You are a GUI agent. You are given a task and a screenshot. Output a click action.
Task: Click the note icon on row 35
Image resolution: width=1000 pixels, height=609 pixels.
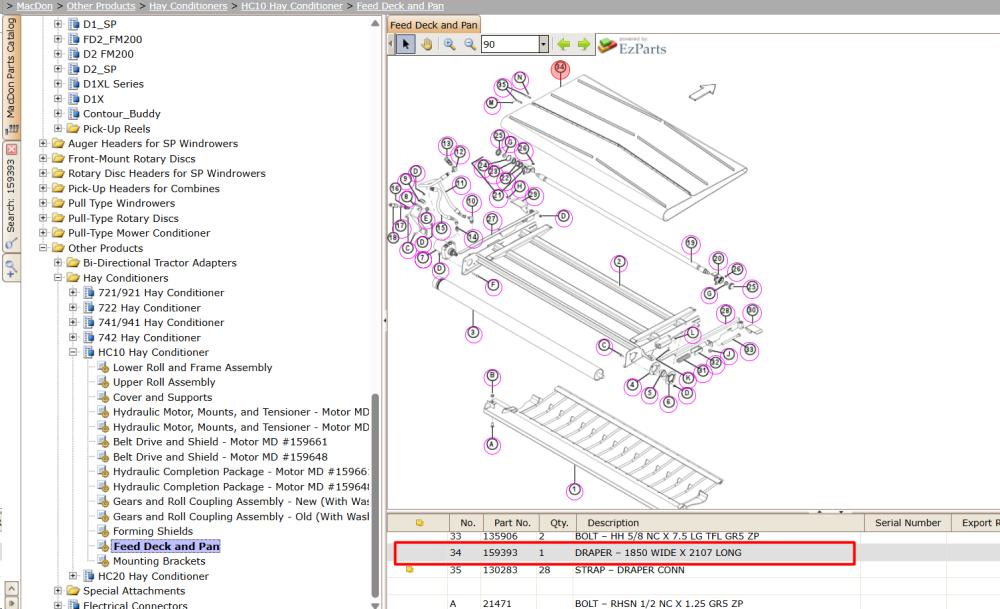pos(409,569)
